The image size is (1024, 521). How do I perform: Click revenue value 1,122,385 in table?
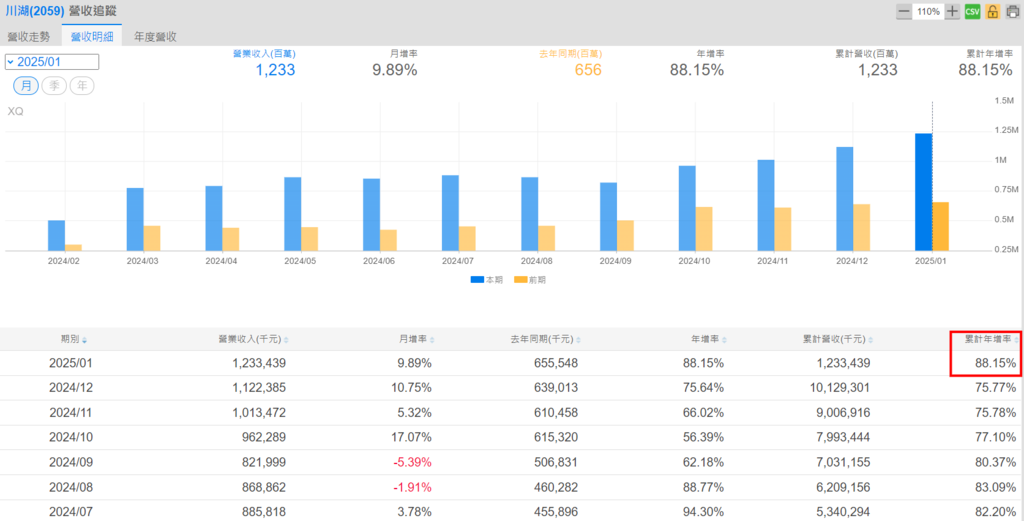point(259,388)
